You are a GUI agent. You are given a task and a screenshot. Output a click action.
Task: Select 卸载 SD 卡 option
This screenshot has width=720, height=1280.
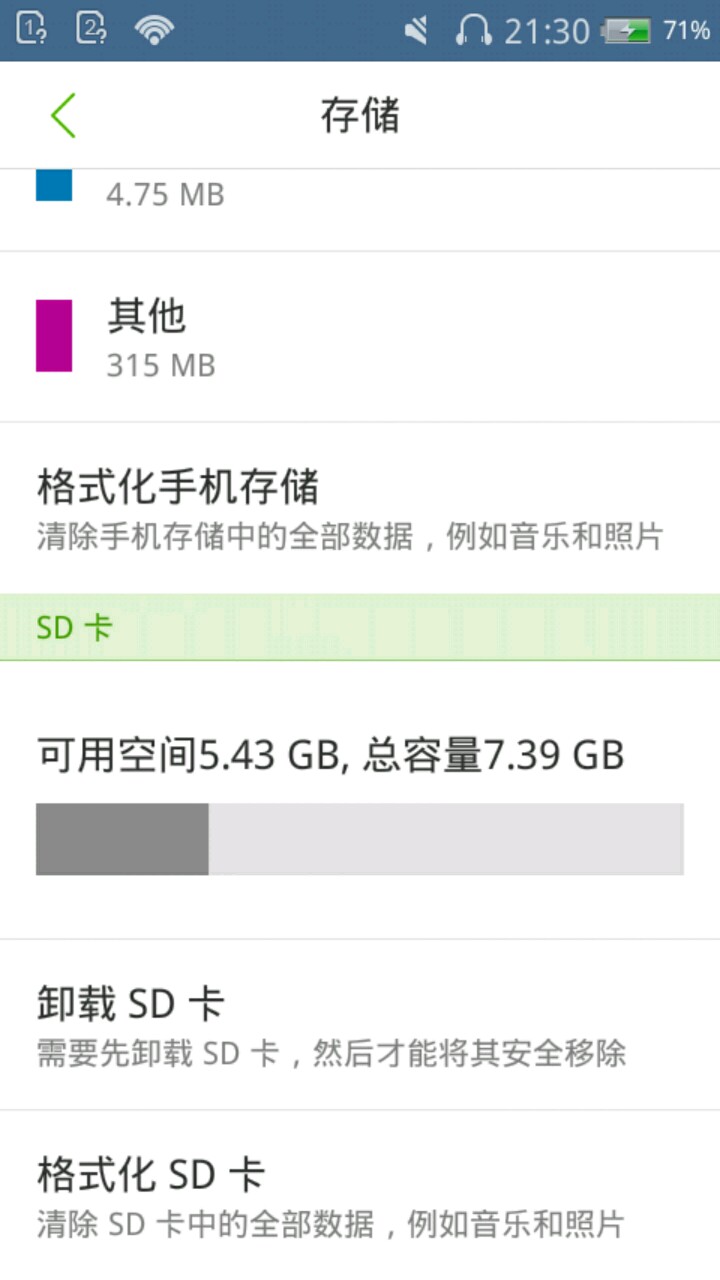(360, 1024)
